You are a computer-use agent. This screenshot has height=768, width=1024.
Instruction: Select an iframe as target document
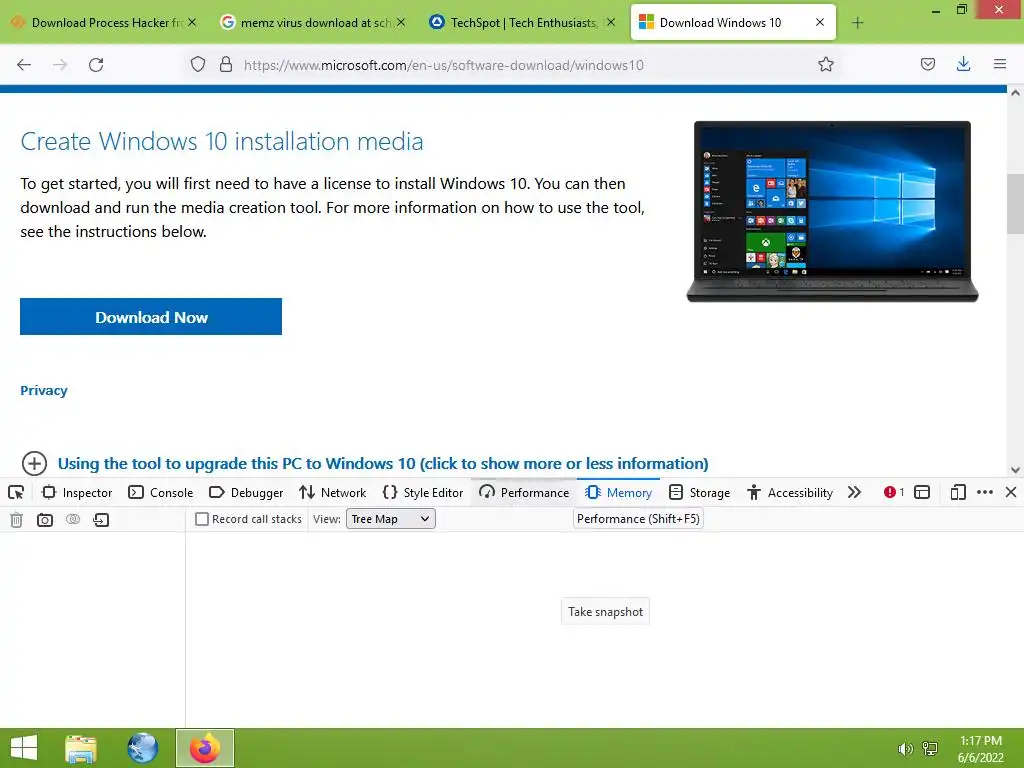921,492
